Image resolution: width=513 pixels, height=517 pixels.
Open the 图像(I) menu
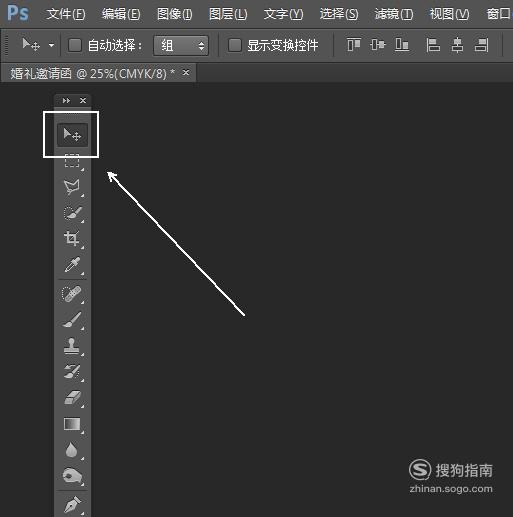click(175, 14)
